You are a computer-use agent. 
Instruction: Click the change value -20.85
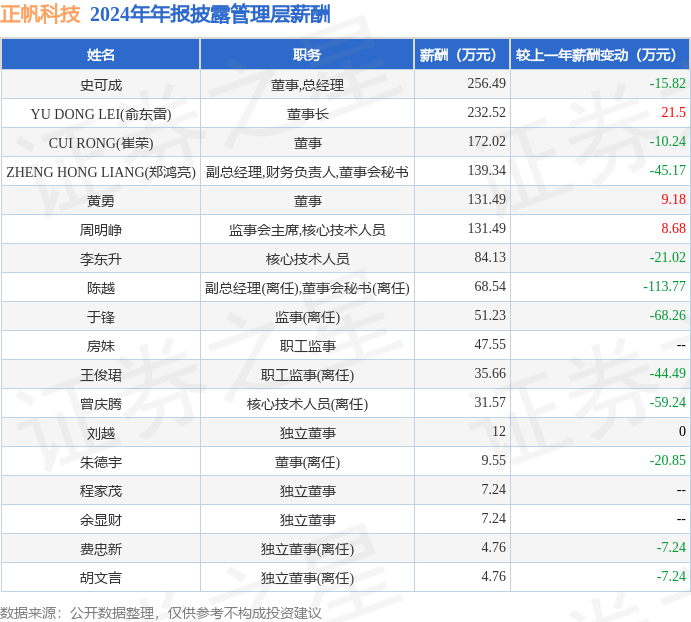pyautogui.click(x=668, y=460)
